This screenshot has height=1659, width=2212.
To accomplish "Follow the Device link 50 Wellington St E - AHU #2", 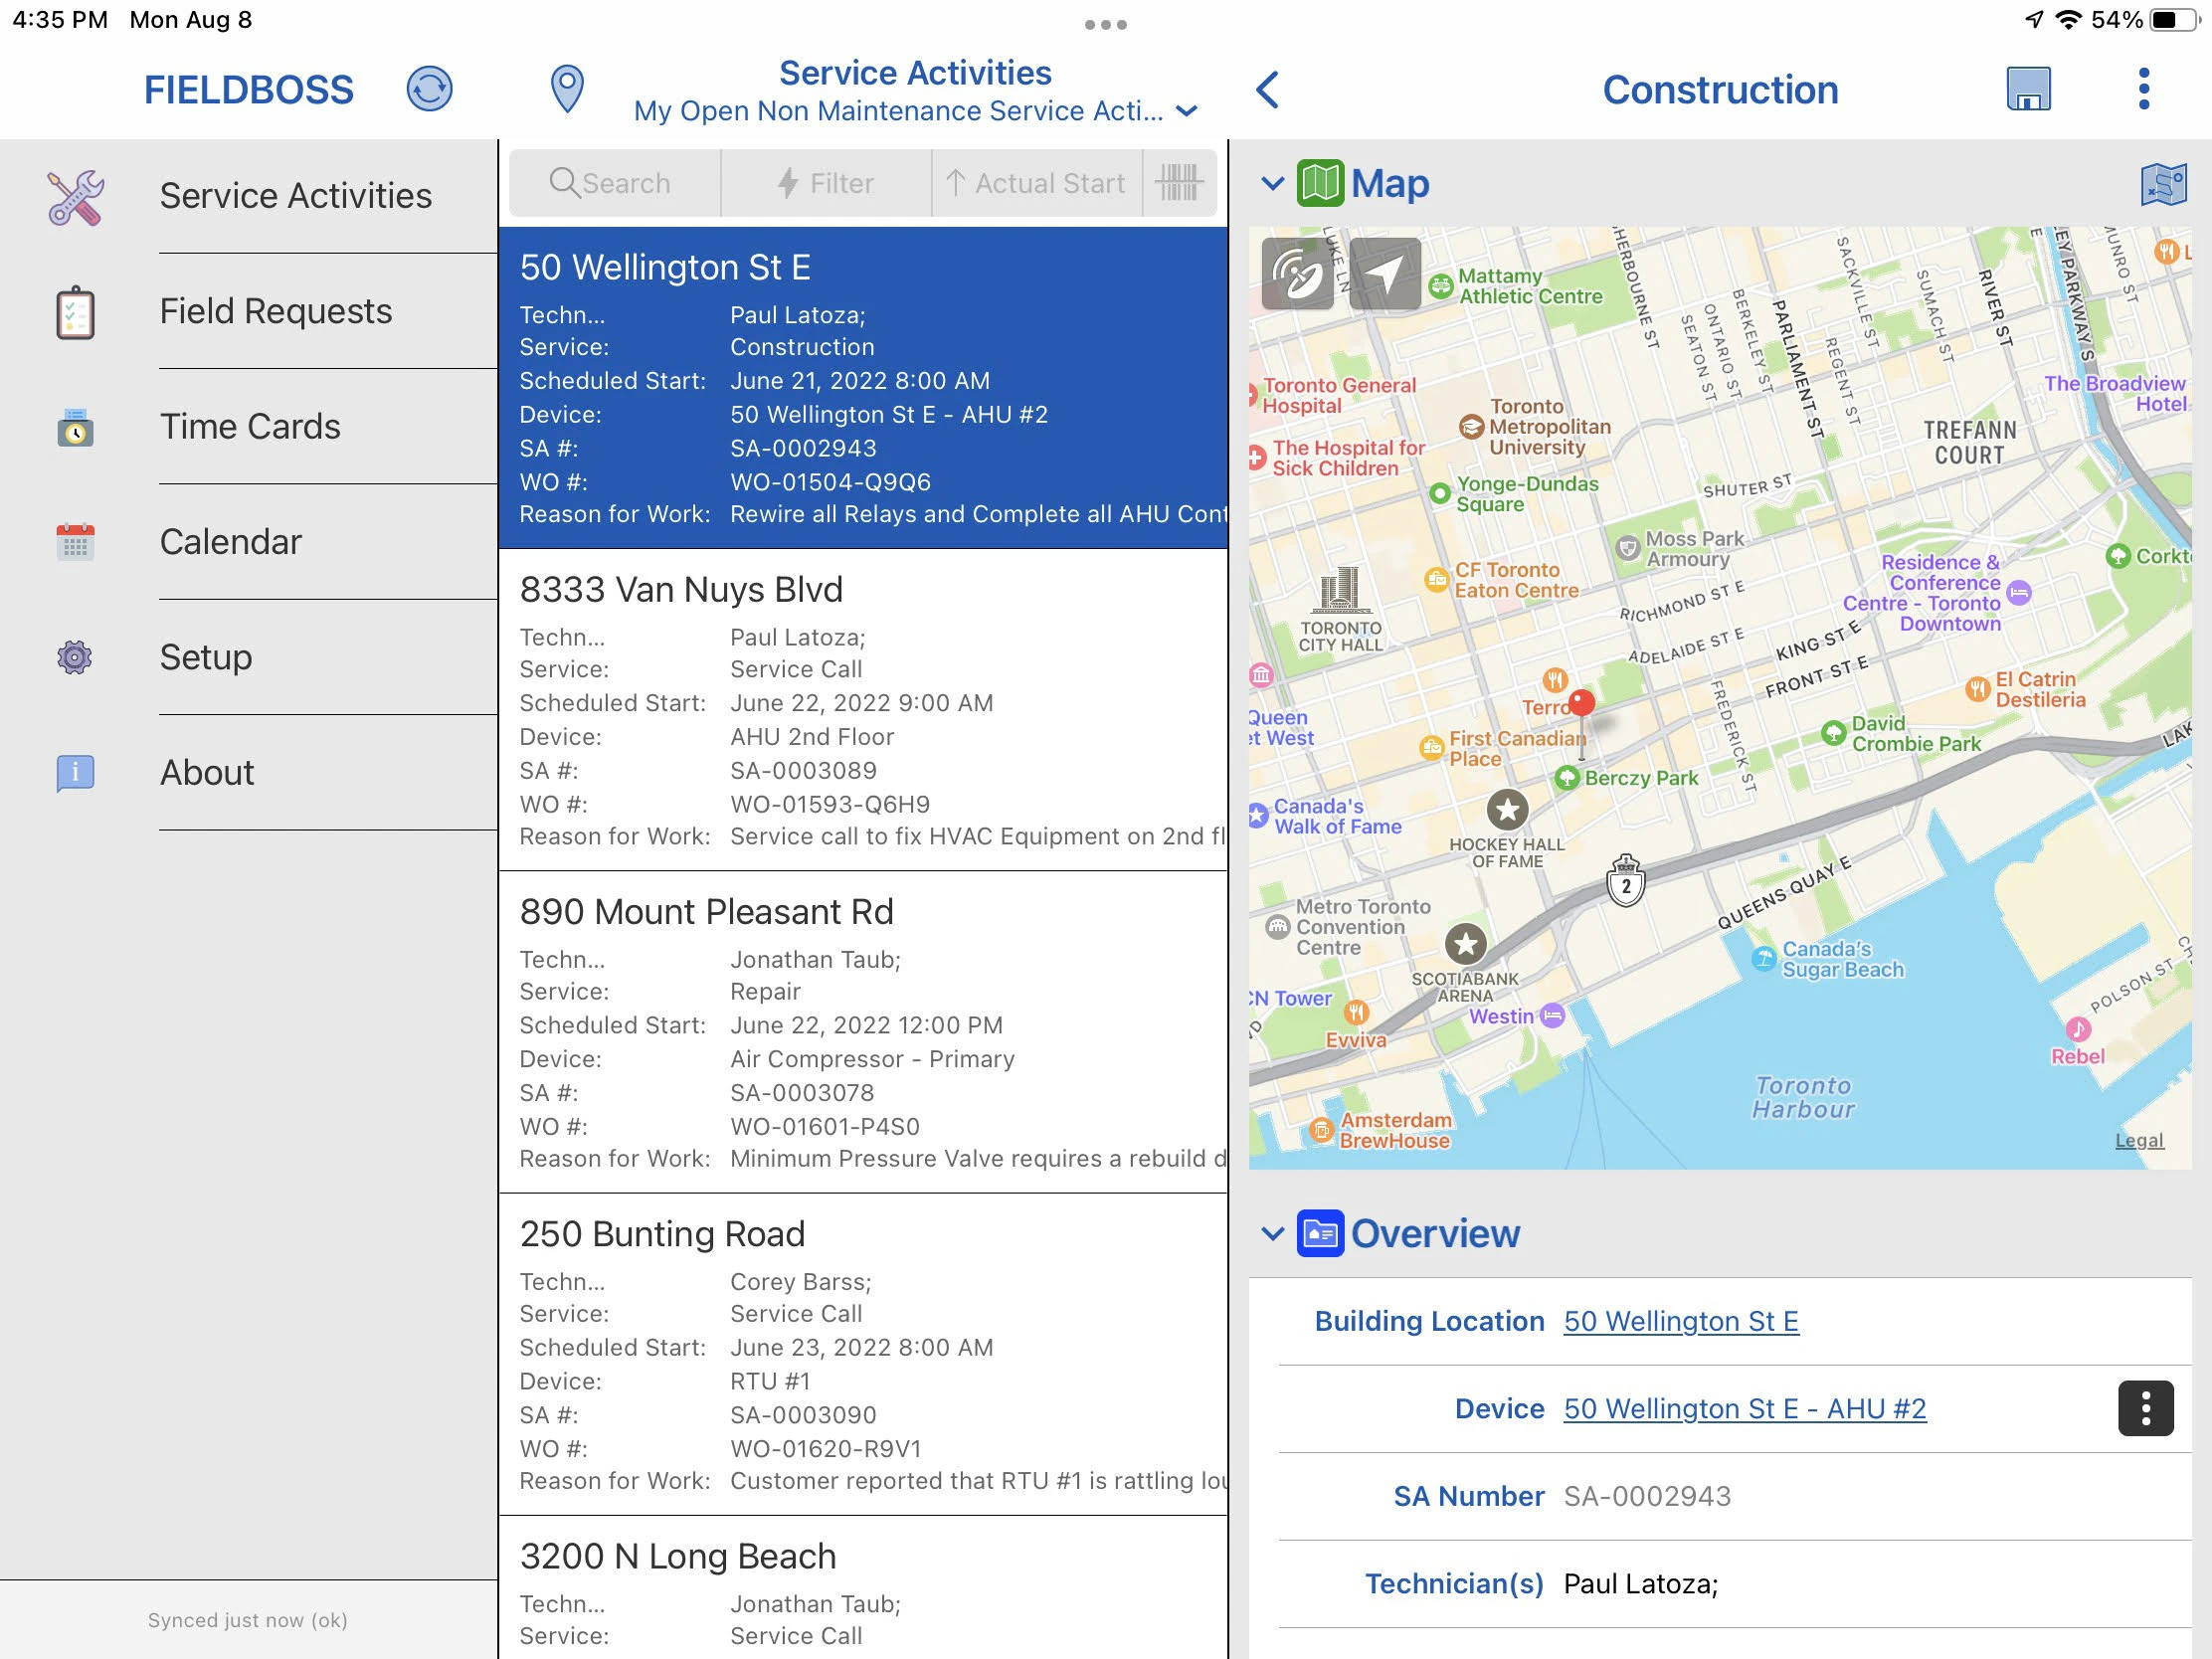I will point(1744,1408).
